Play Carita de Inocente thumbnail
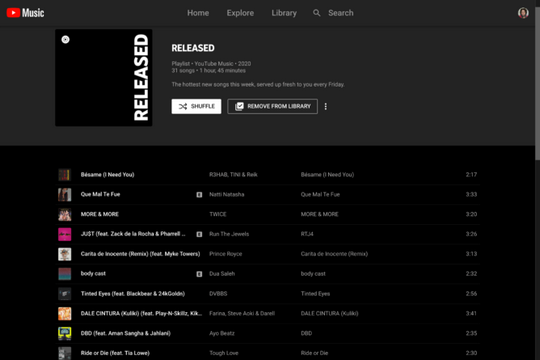Image resolution: width=540 pixels, height=360 pixels. 65,254
